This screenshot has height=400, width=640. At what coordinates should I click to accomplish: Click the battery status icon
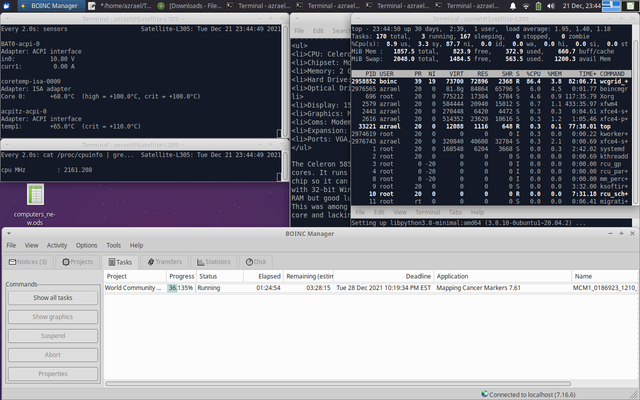(x=538, y=6)
